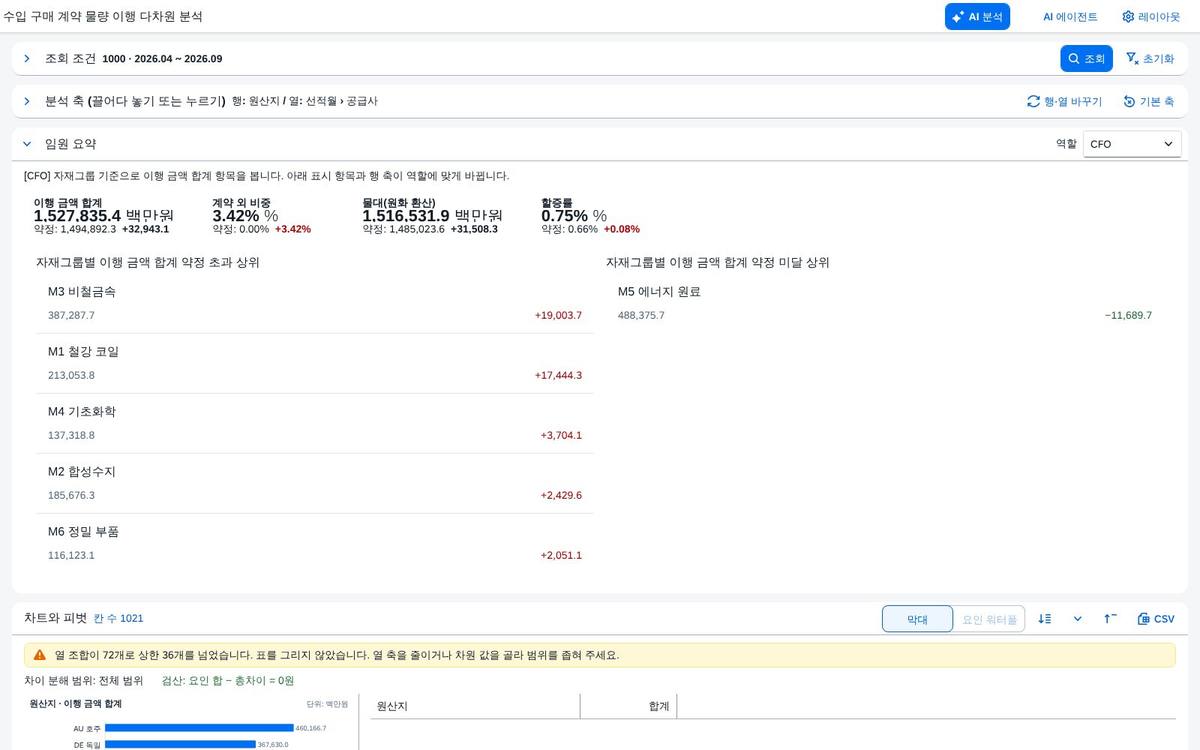Restore default axes with 기본 축
Viewport: 1200px width, 750px height.
(x=1148, y=101)
